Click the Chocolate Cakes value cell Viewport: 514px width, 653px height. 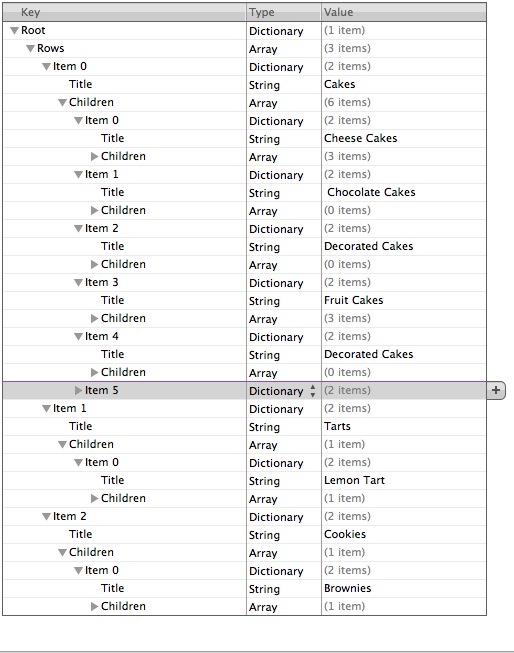click(404, 192)
